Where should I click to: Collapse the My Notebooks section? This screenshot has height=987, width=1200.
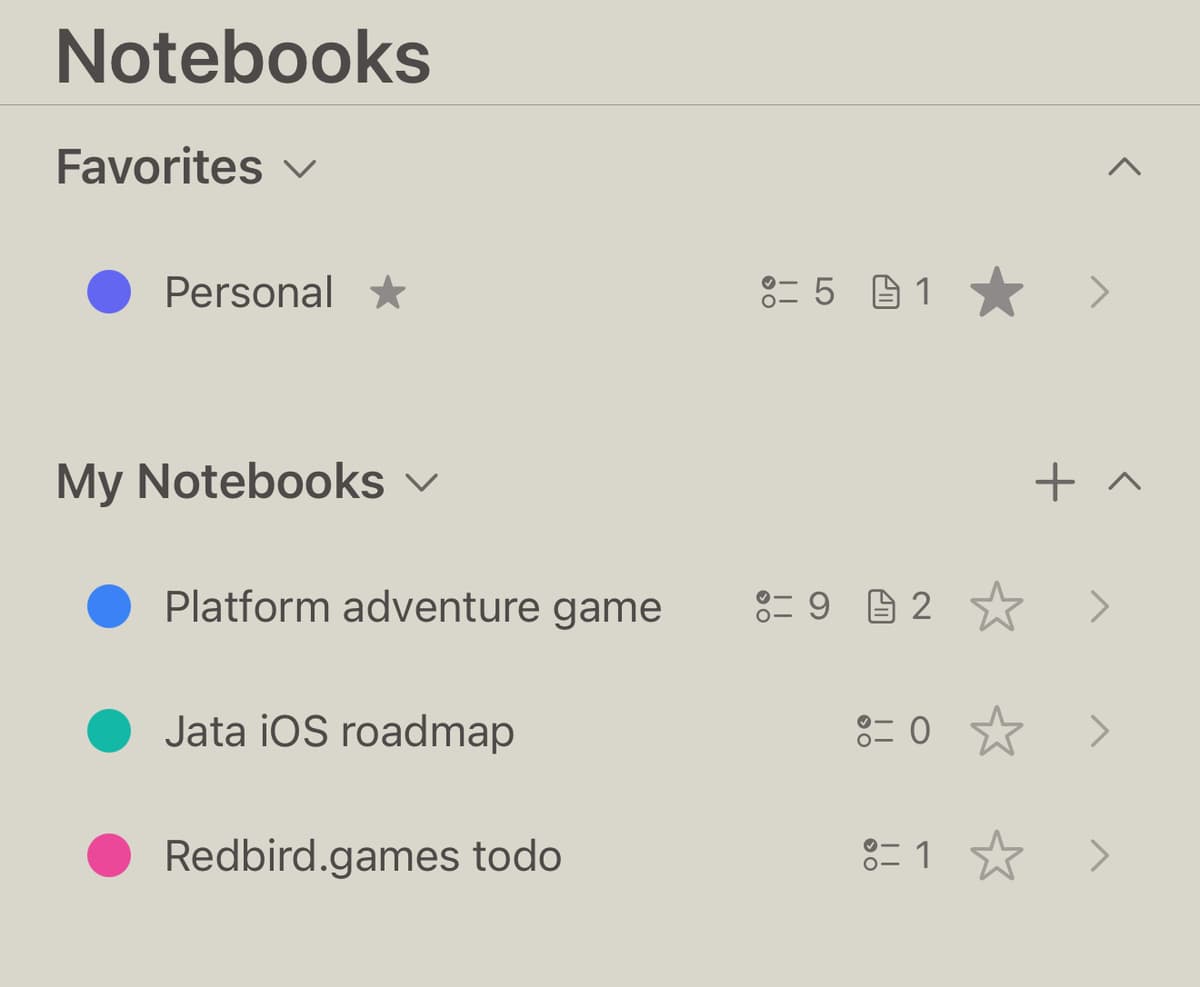1125,481
